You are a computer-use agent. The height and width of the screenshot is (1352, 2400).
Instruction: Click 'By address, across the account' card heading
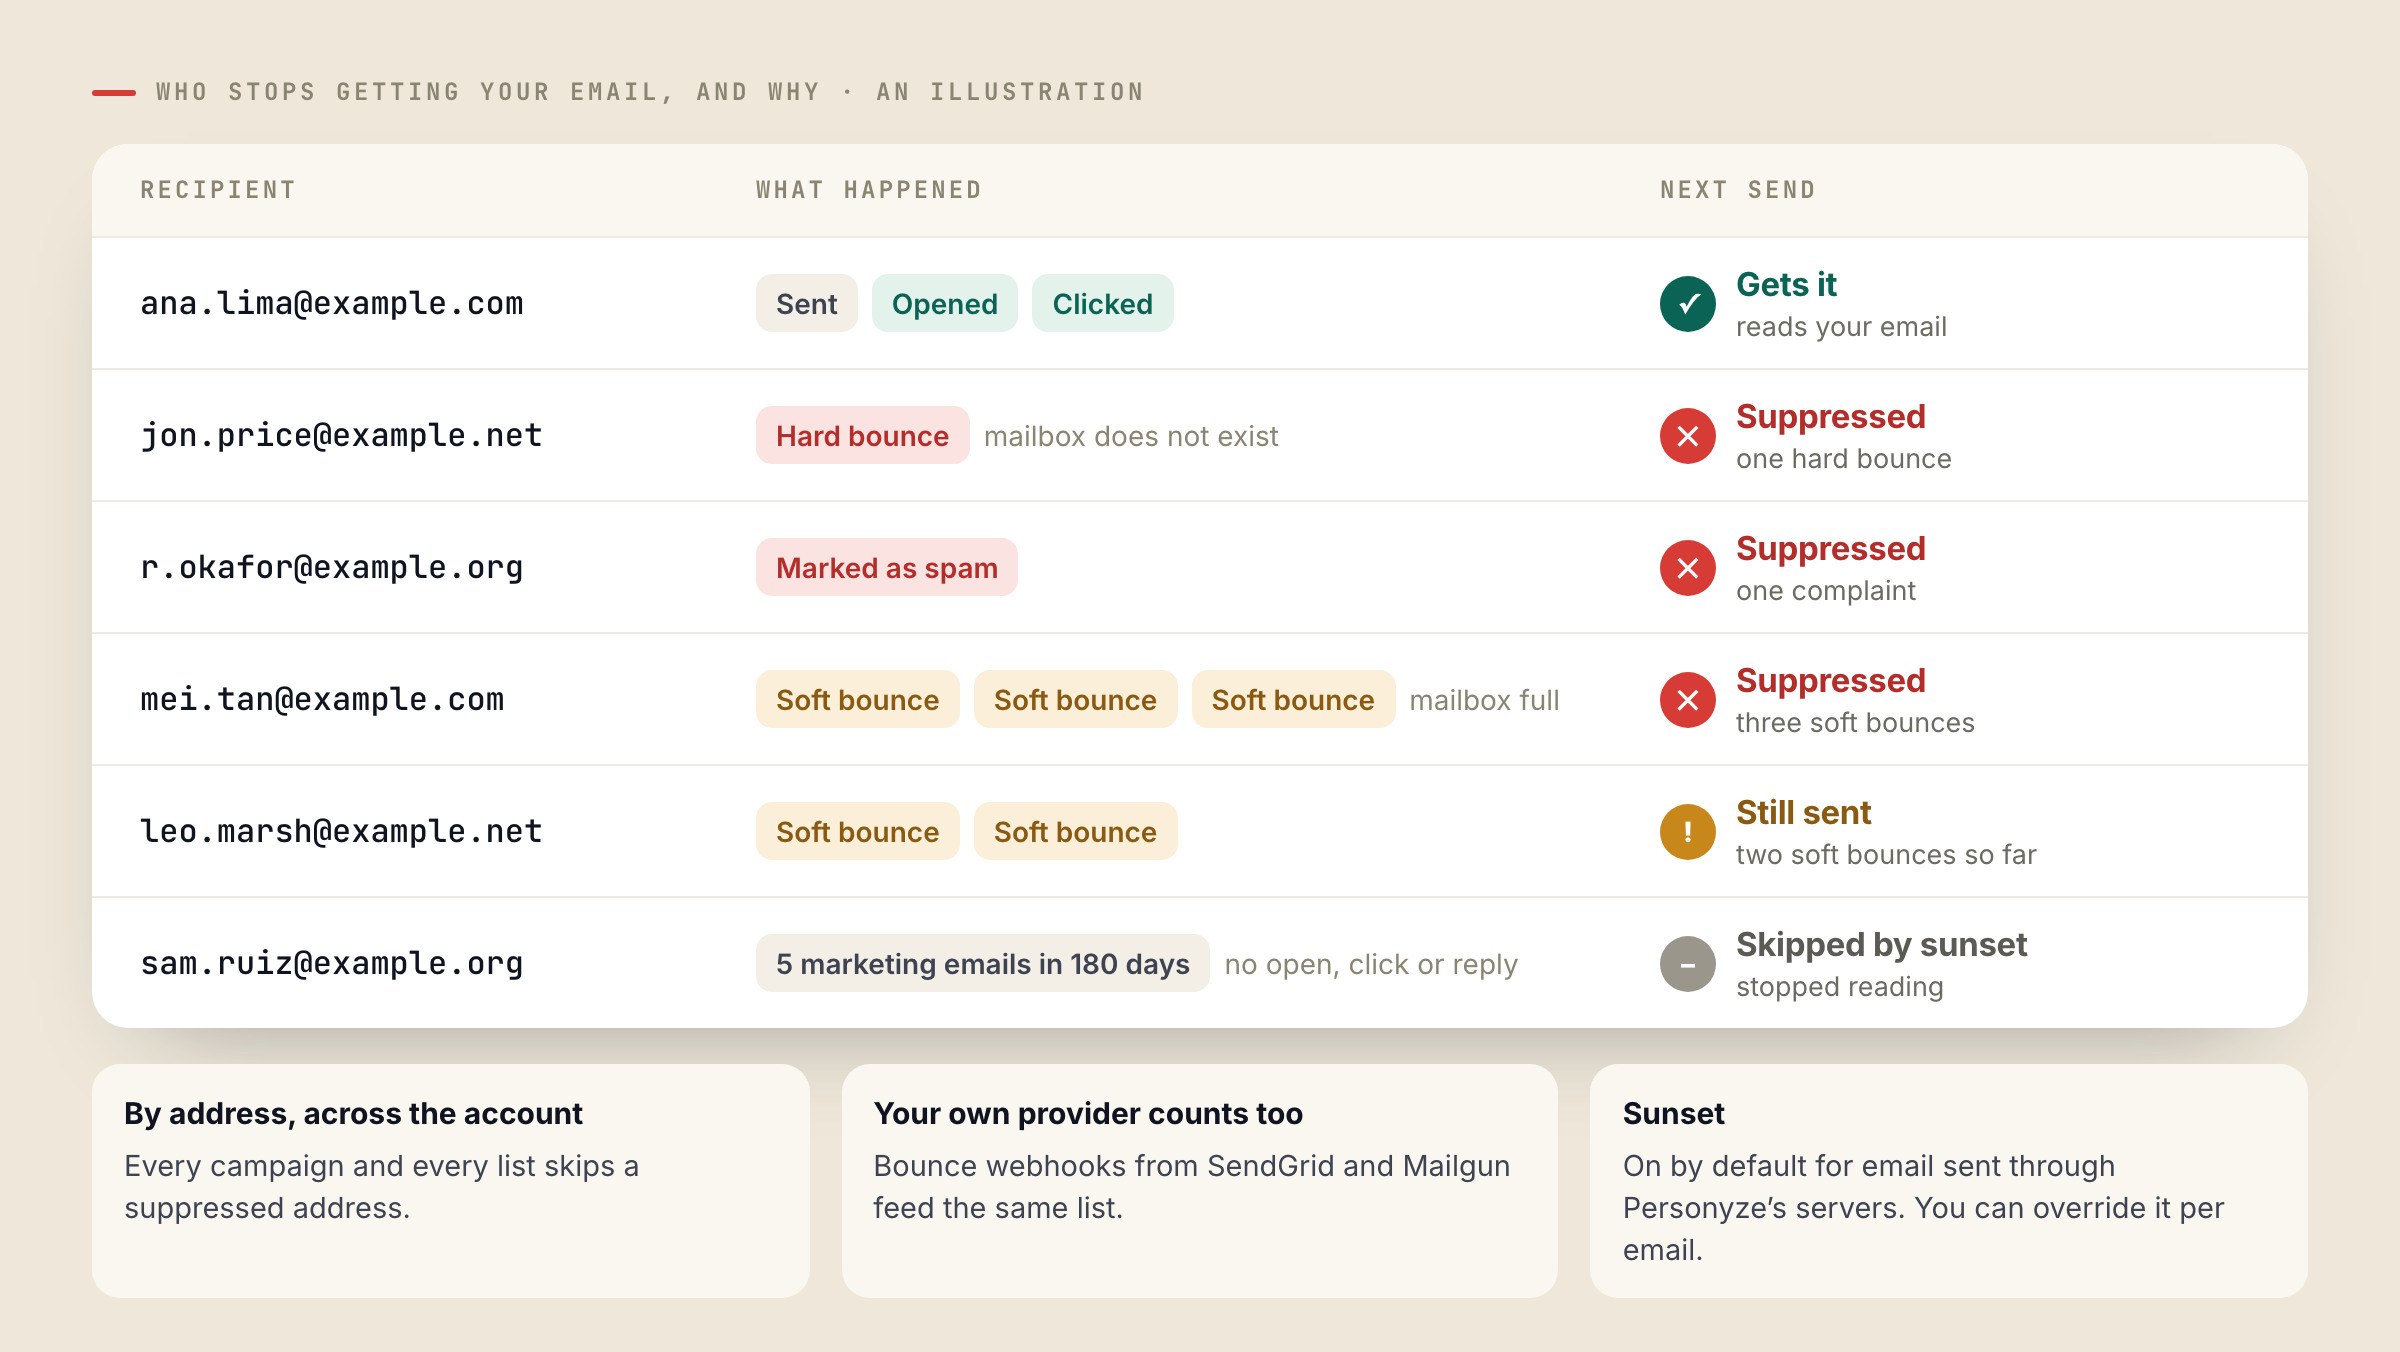pos(353,1114)
